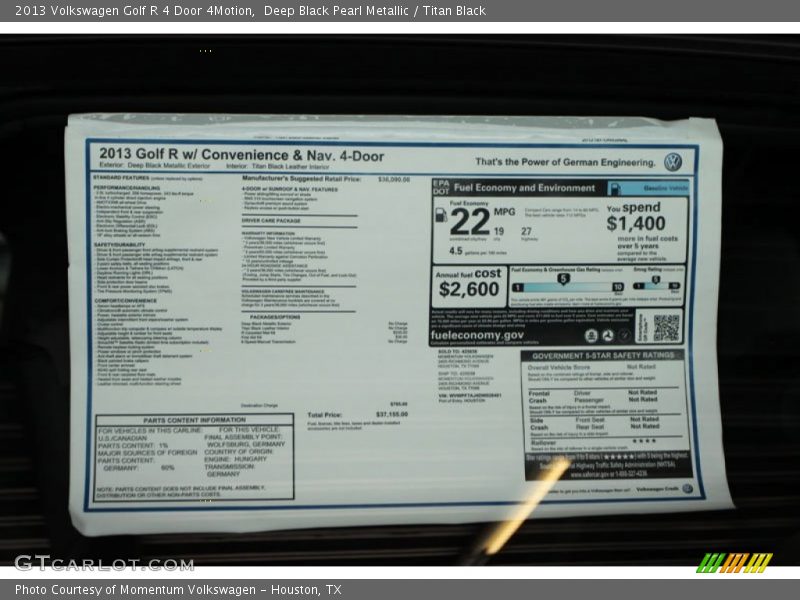Click the gas pump icon next to Gasoline Vehicle
This screenshot has height=600, width=800.
click(615, 189)
